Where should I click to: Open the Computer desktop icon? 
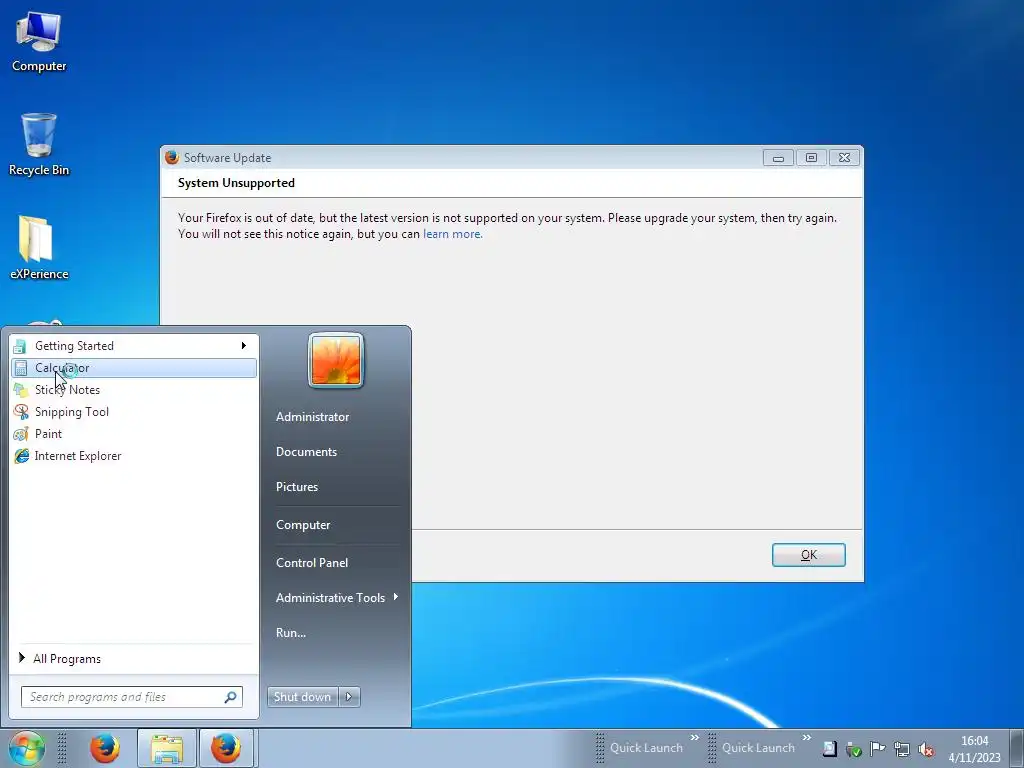click(39, 41)
